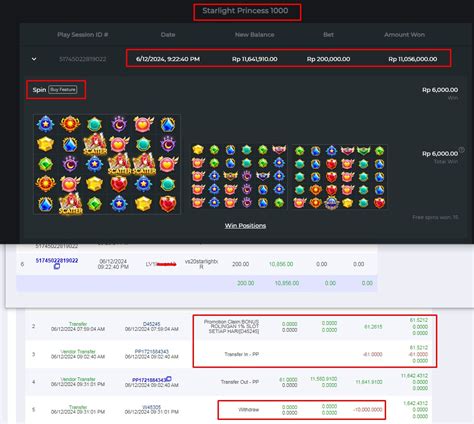Click the 200.00 bet value in row 6

241,264
